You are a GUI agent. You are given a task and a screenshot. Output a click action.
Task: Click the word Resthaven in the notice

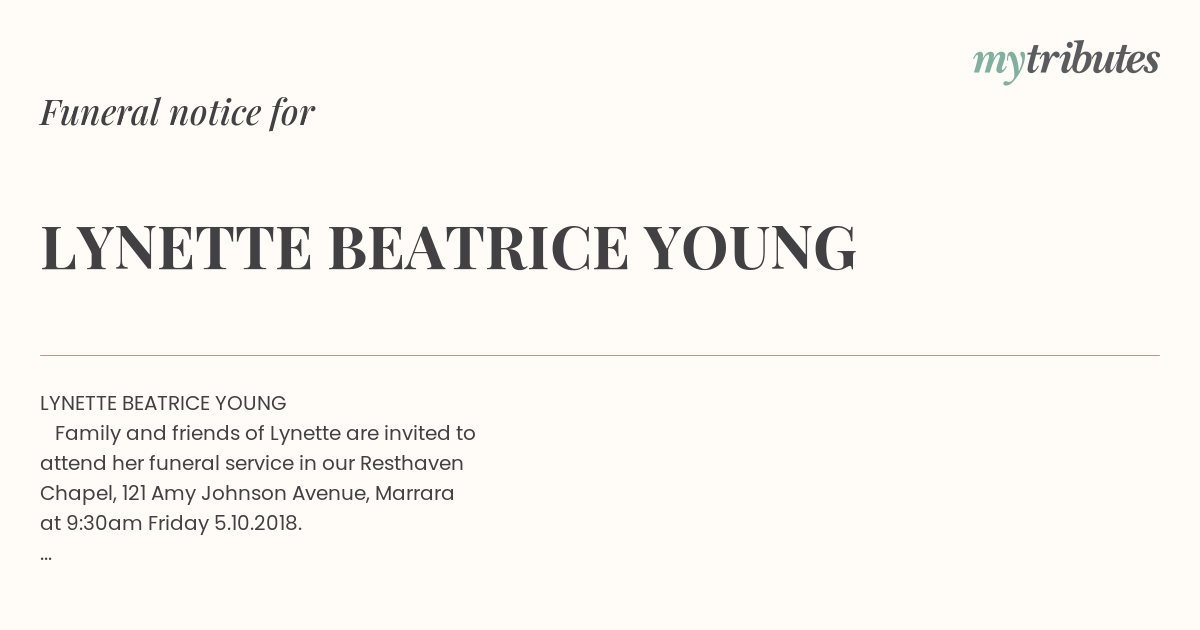411,463
